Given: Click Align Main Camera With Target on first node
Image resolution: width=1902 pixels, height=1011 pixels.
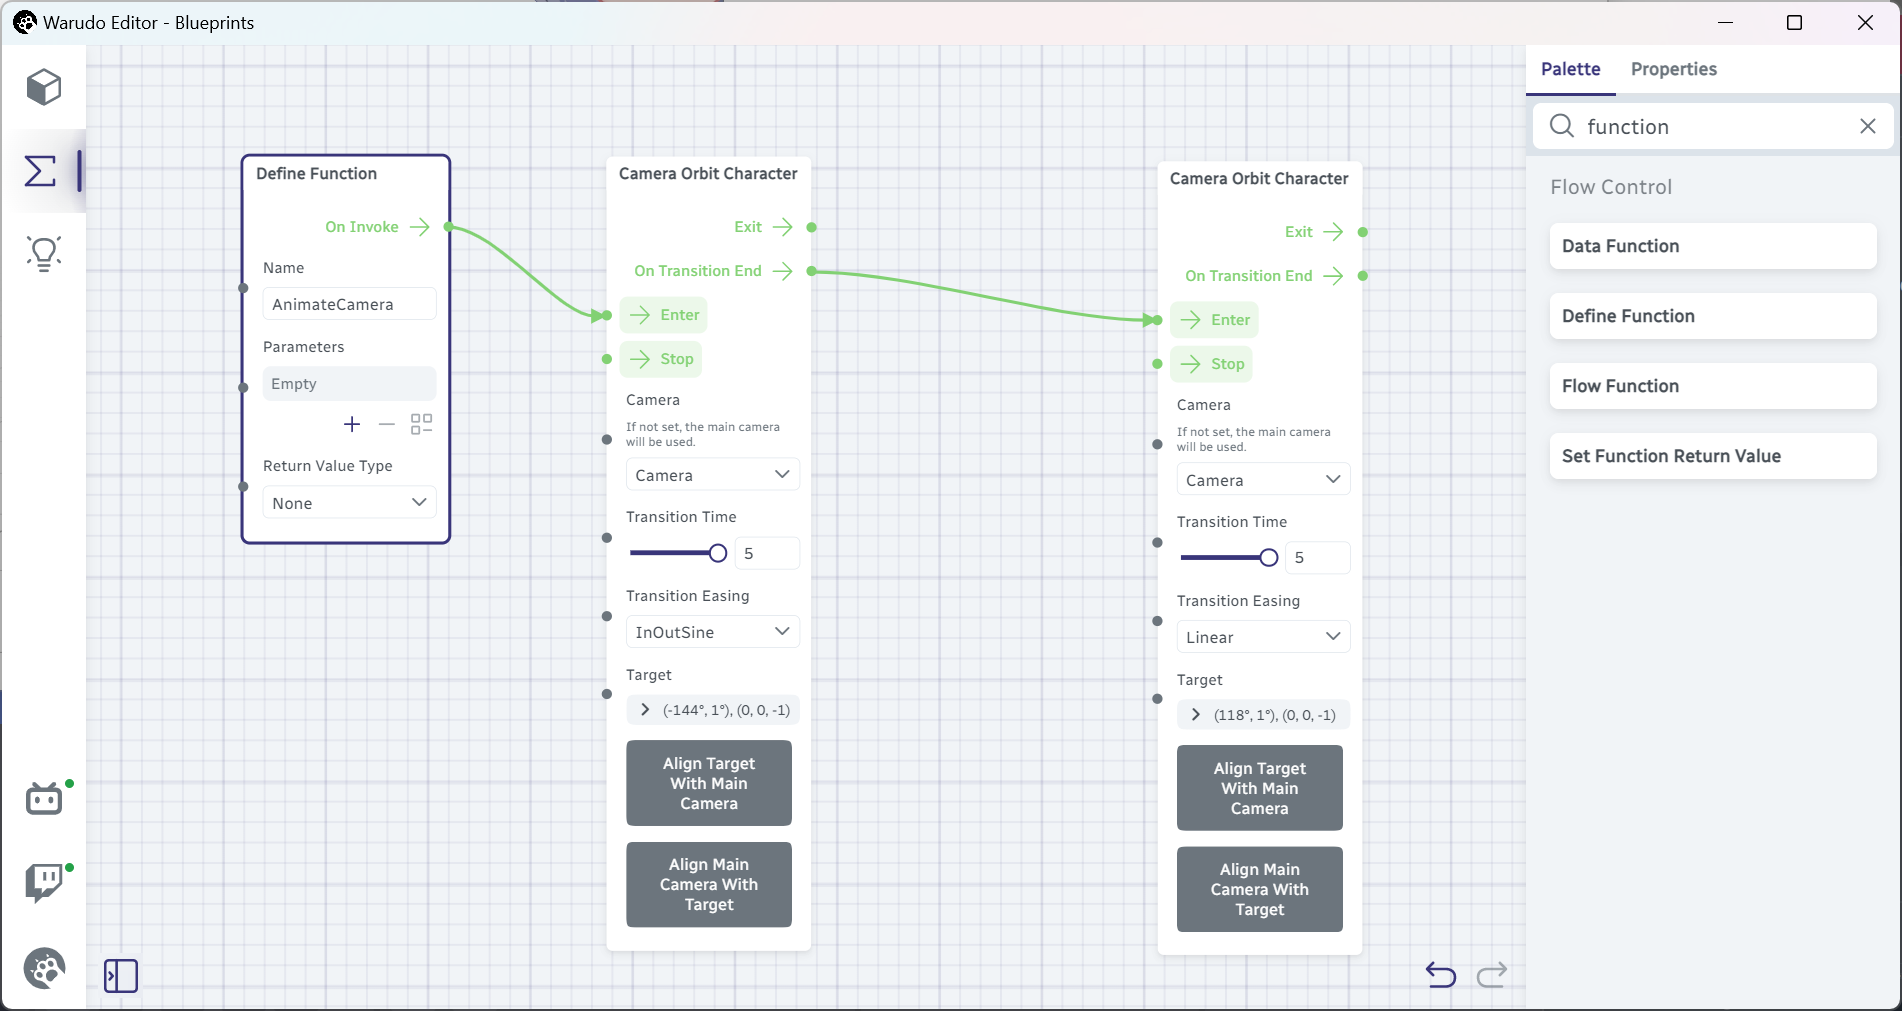Looking at the screenshot, I should click(x=709, y=884).
